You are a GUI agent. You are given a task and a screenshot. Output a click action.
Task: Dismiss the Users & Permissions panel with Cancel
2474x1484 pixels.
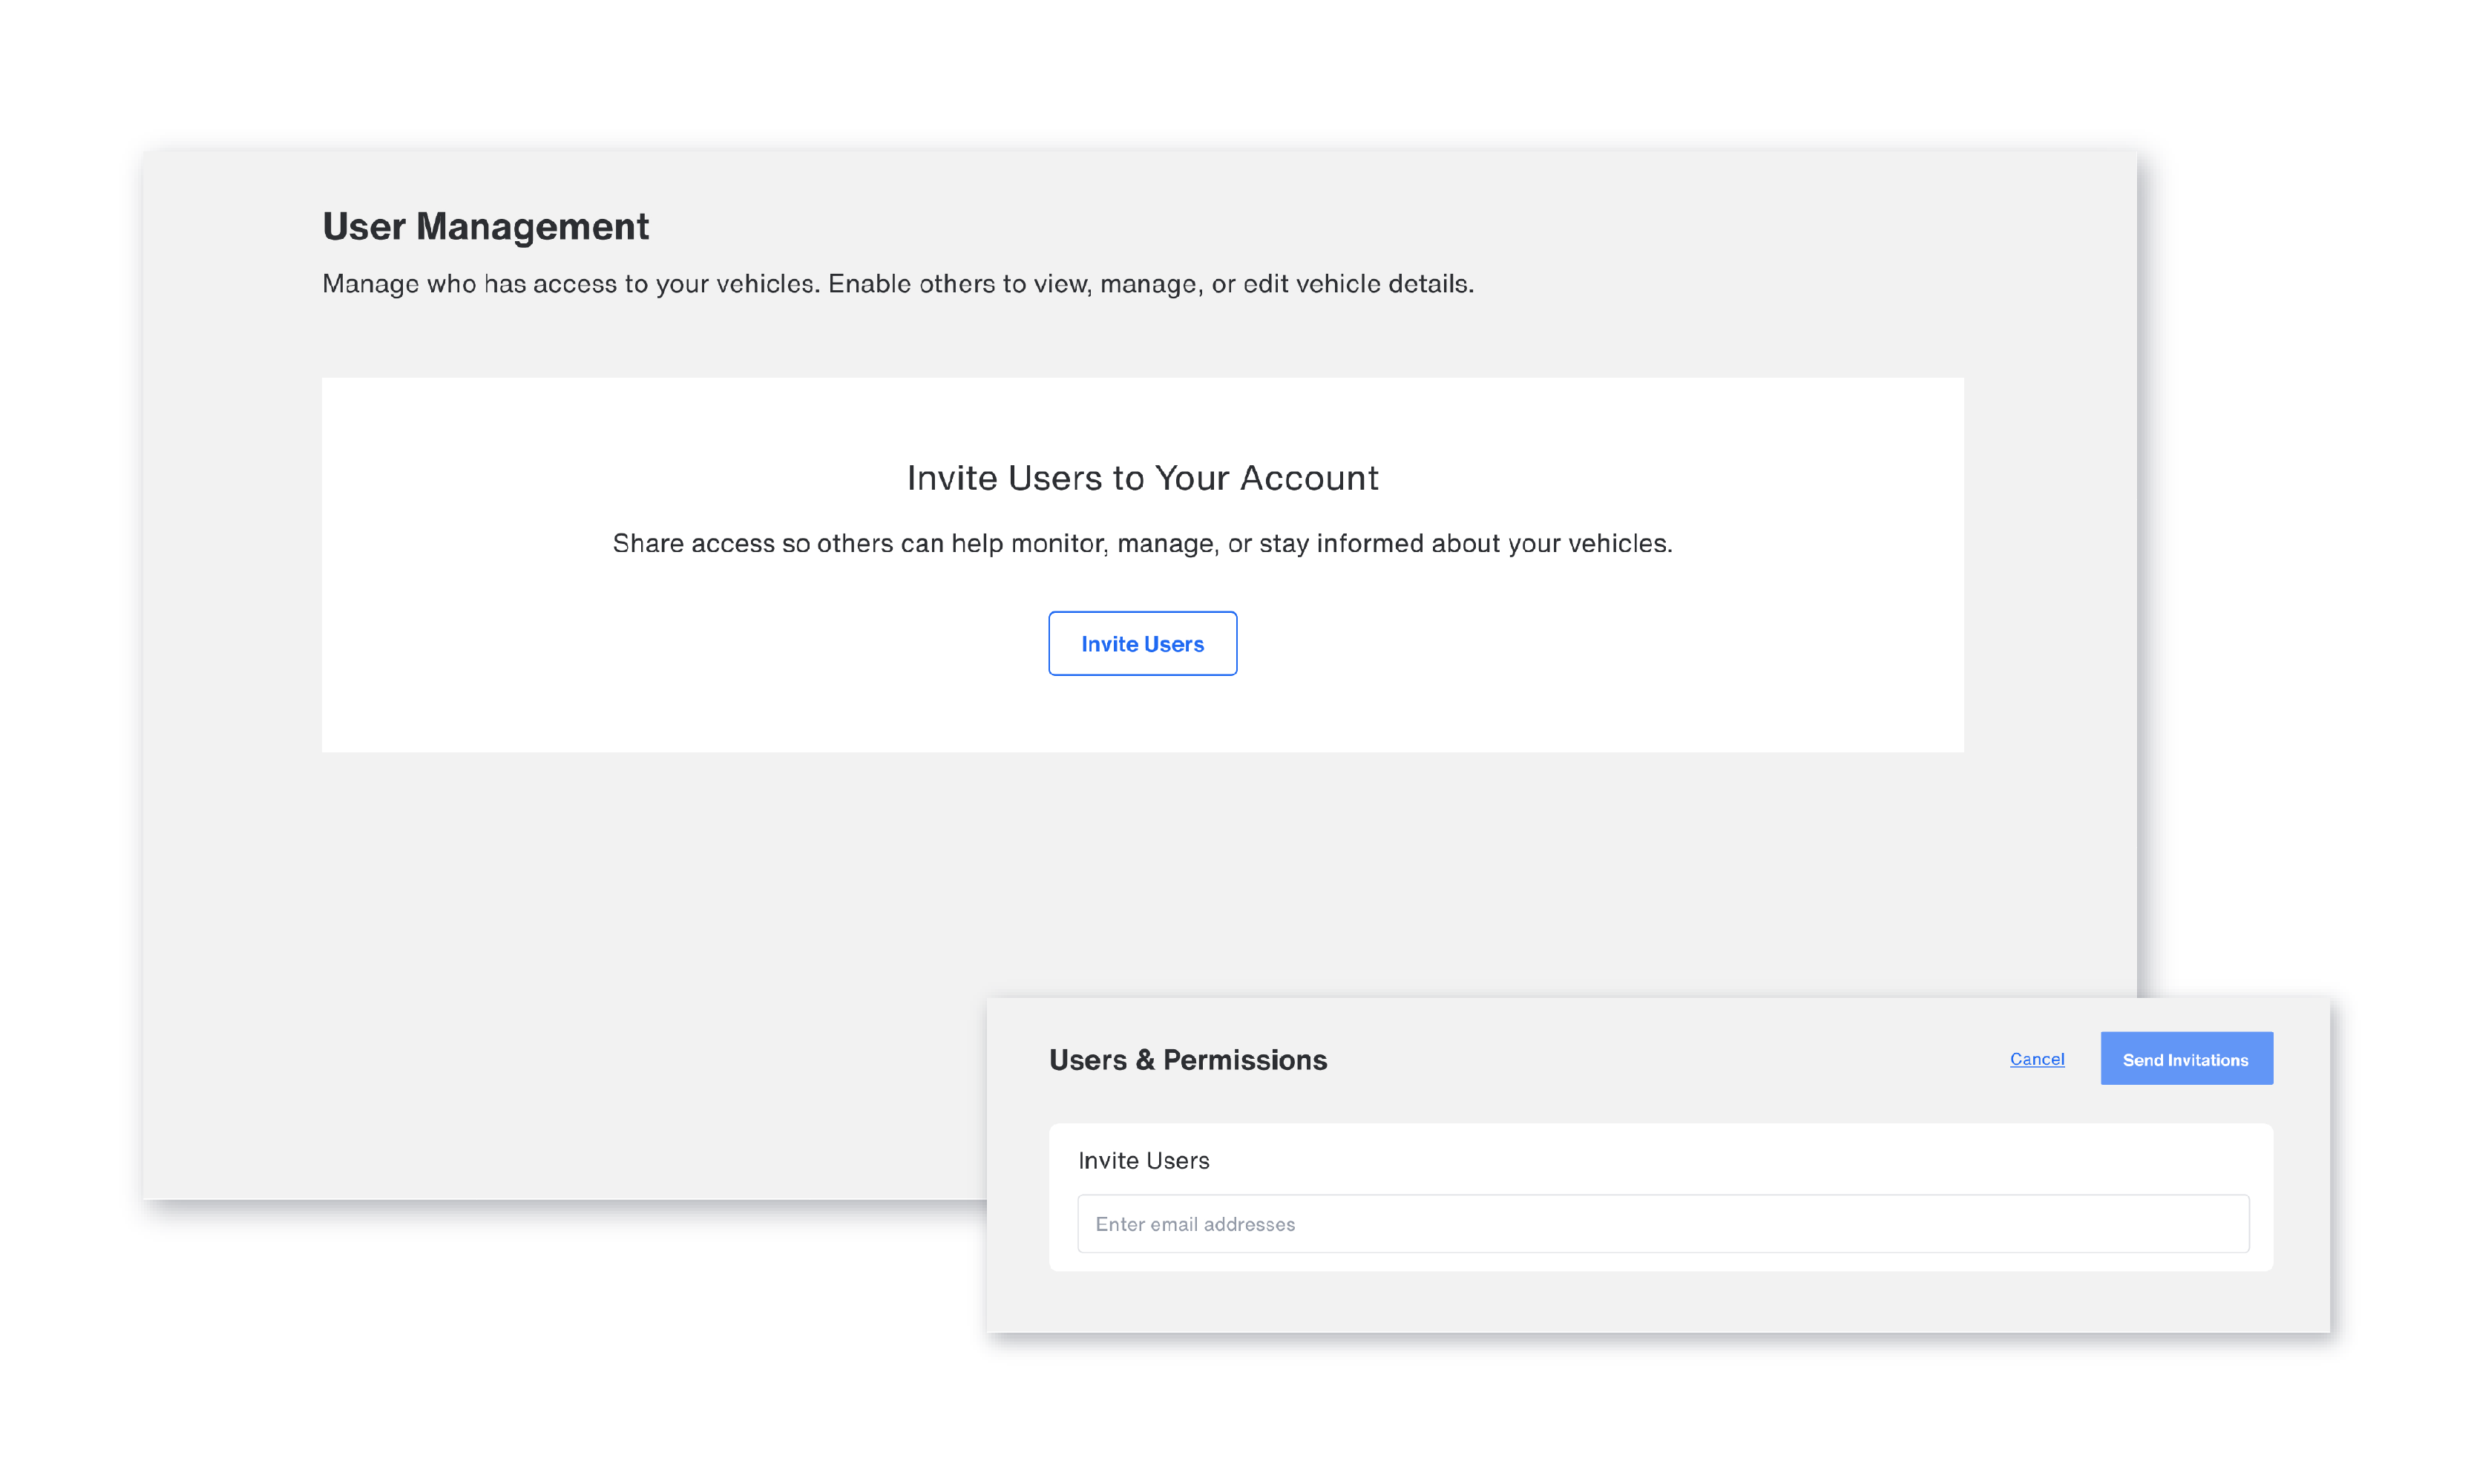(2037, 1059)
